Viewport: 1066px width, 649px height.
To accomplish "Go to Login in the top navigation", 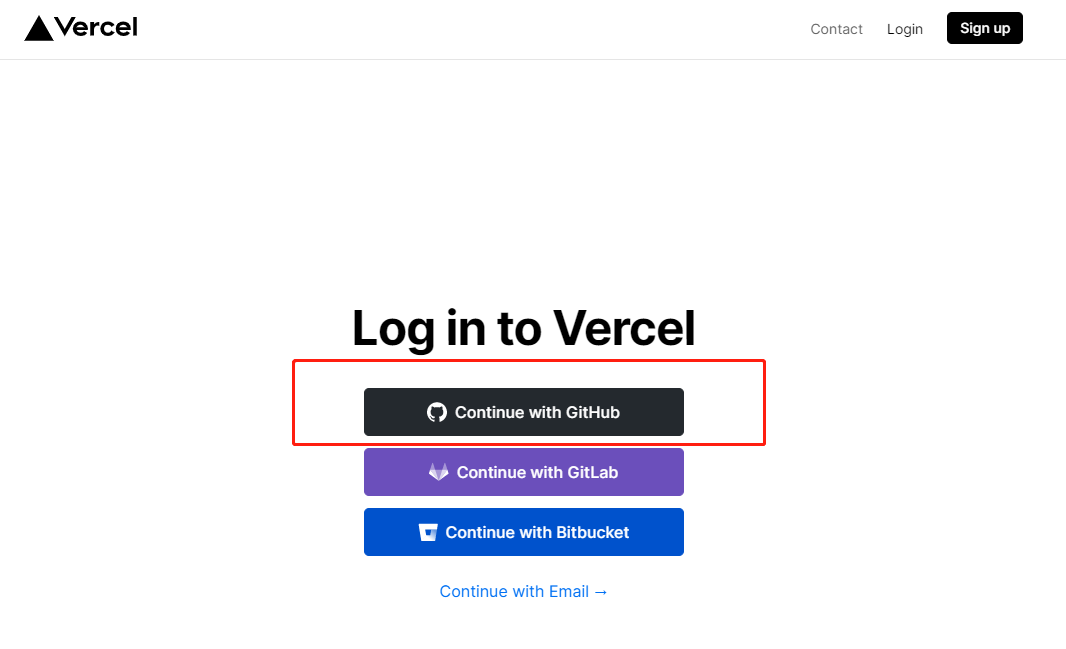I will [904, 29].
